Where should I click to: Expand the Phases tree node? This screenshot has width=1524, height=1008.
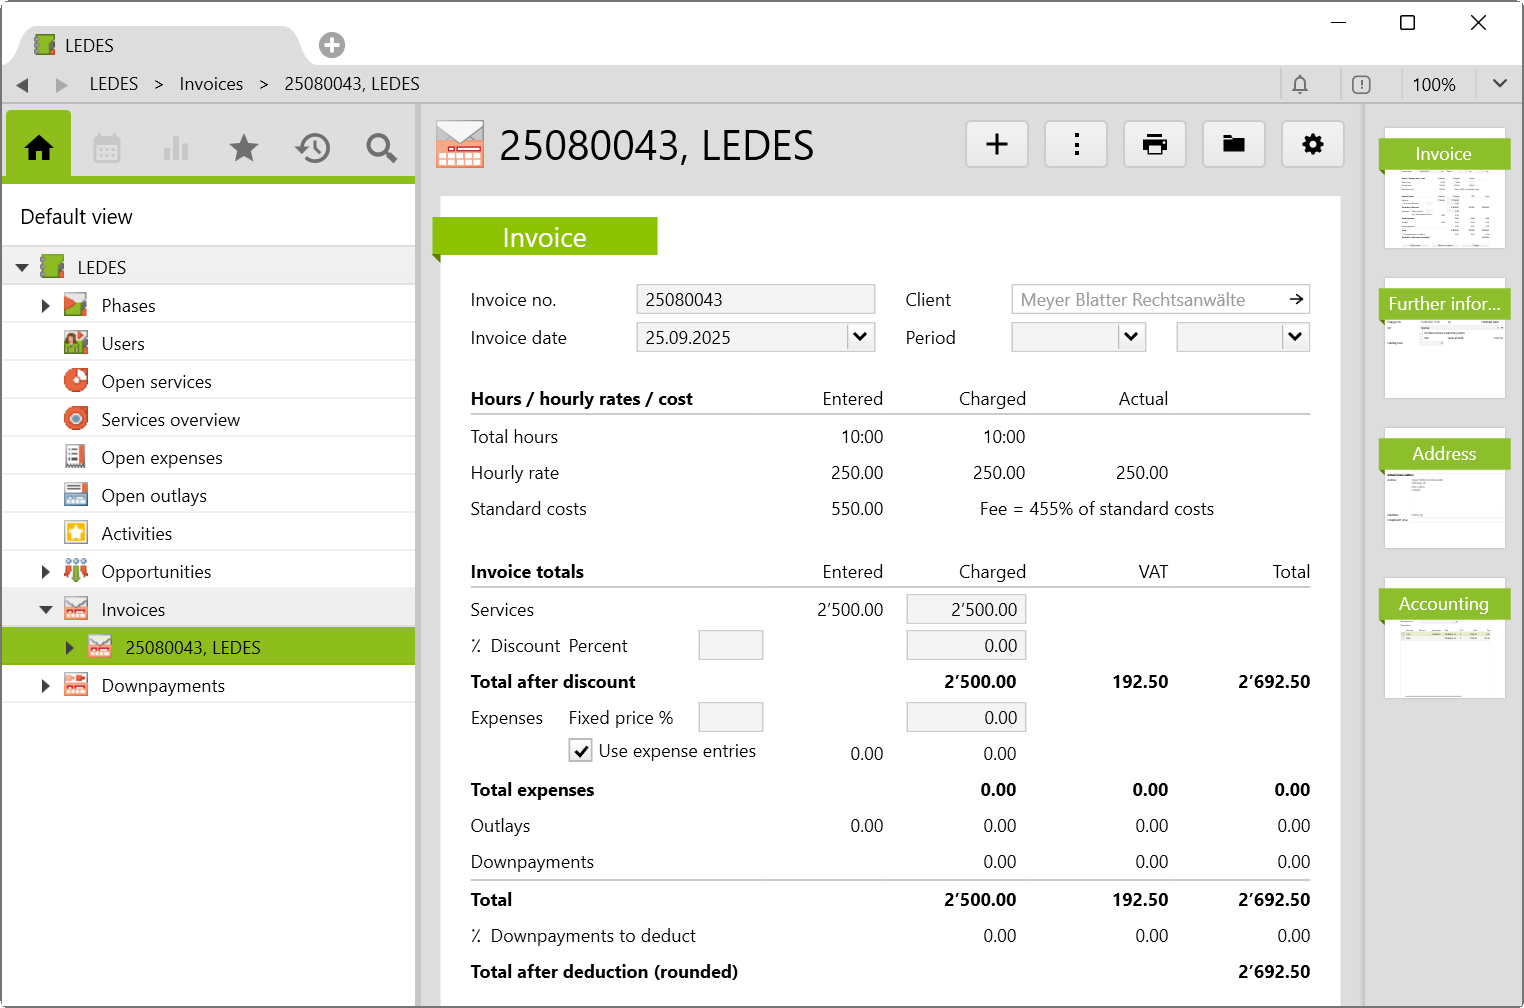click(x=45, y=306)
